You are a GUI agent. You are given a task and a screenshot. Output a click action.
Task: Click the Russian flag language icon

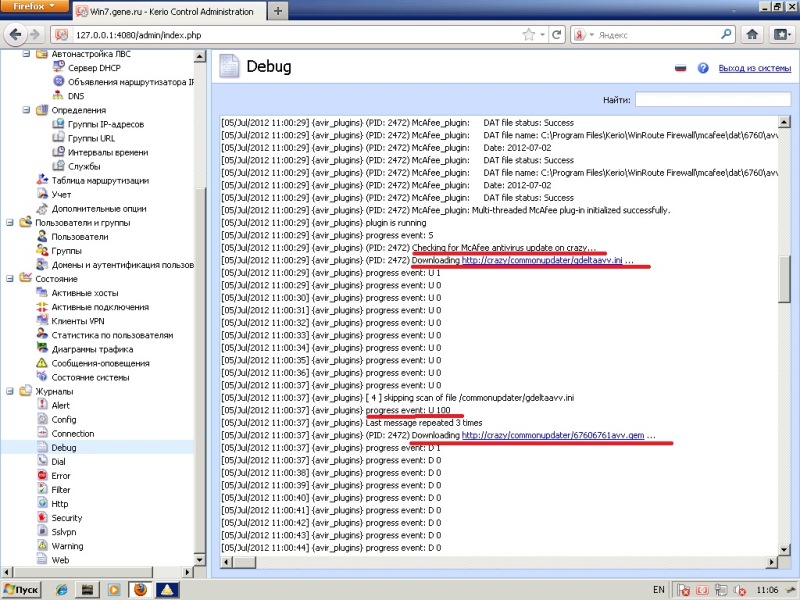(682, 68)
